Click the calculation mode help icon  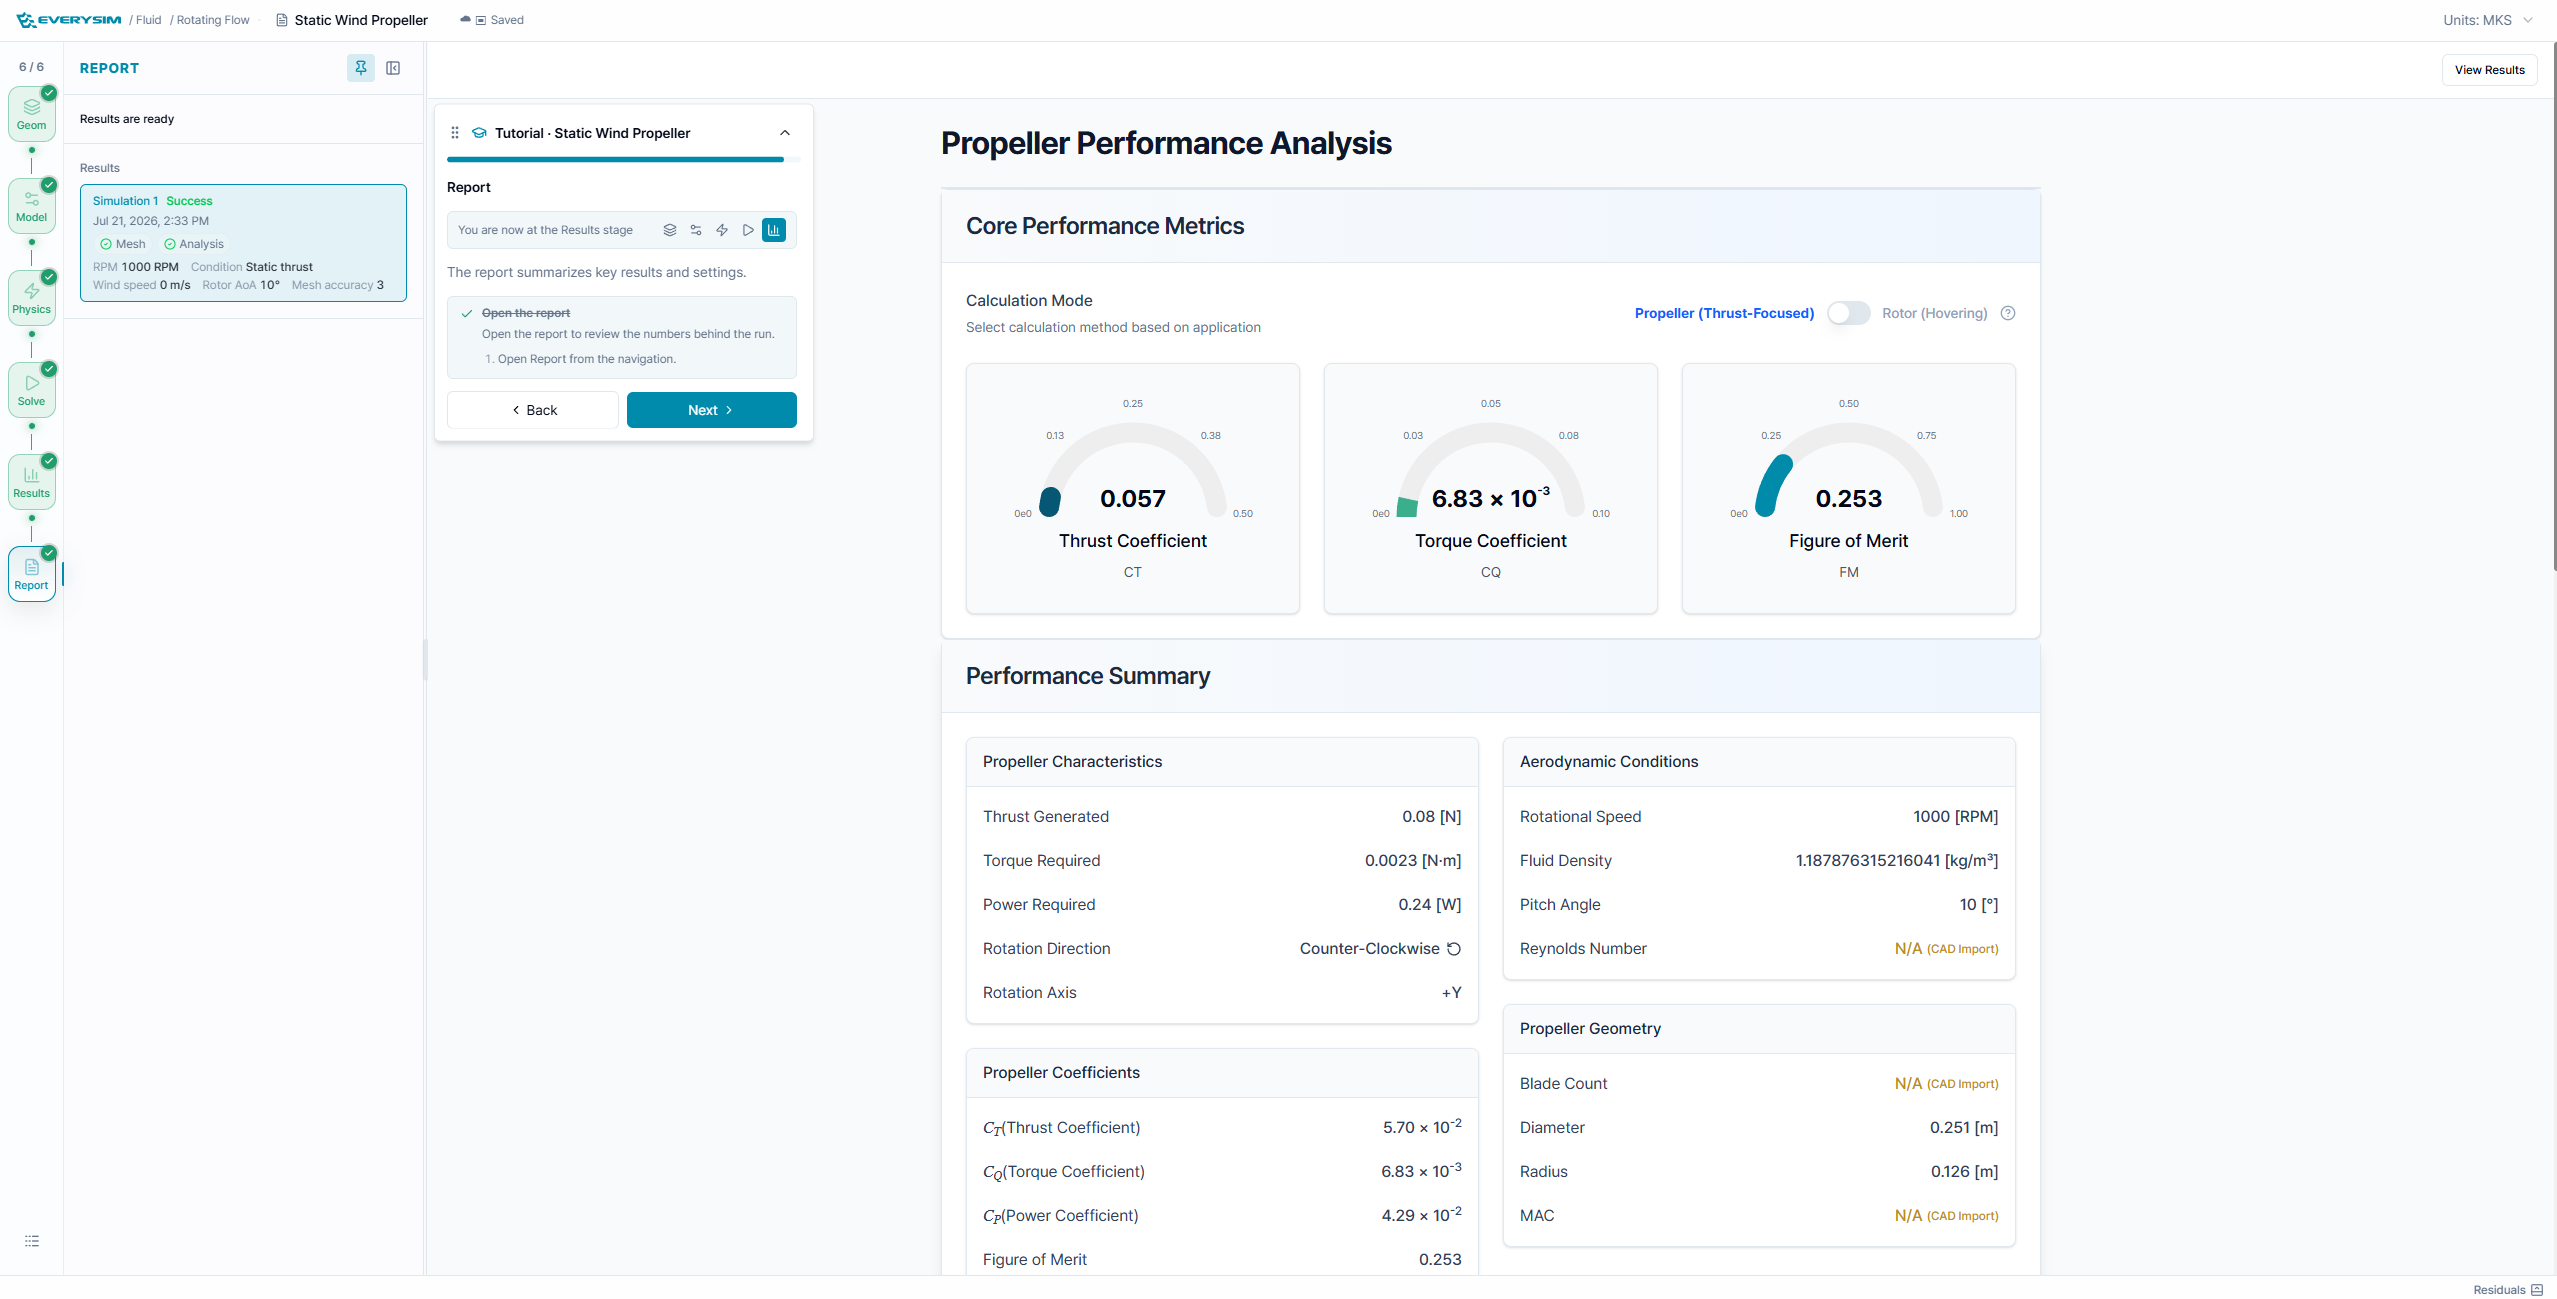click(2008, 313)
